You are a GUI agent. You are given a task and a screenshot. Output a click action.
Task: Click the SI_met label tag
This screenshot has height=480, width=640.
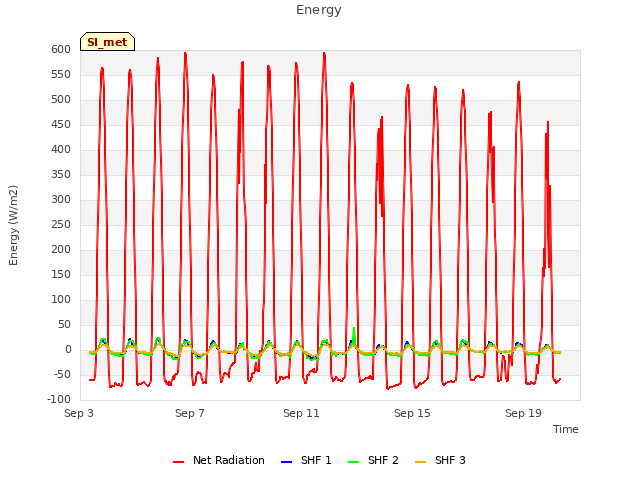(x=107, y=42)
